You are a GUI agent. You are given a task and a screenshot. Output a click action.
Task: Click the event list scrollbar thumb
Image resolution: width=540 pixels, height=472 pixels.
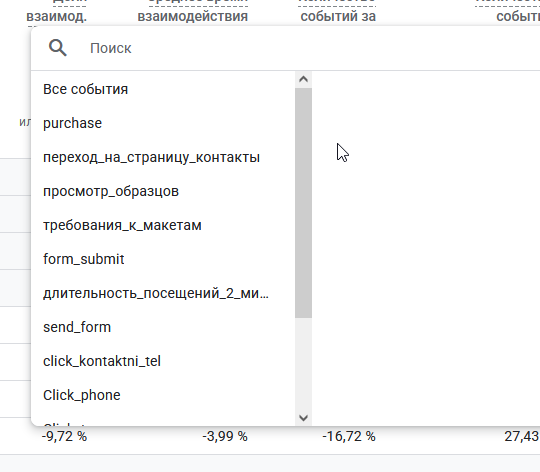click(303, 203)
